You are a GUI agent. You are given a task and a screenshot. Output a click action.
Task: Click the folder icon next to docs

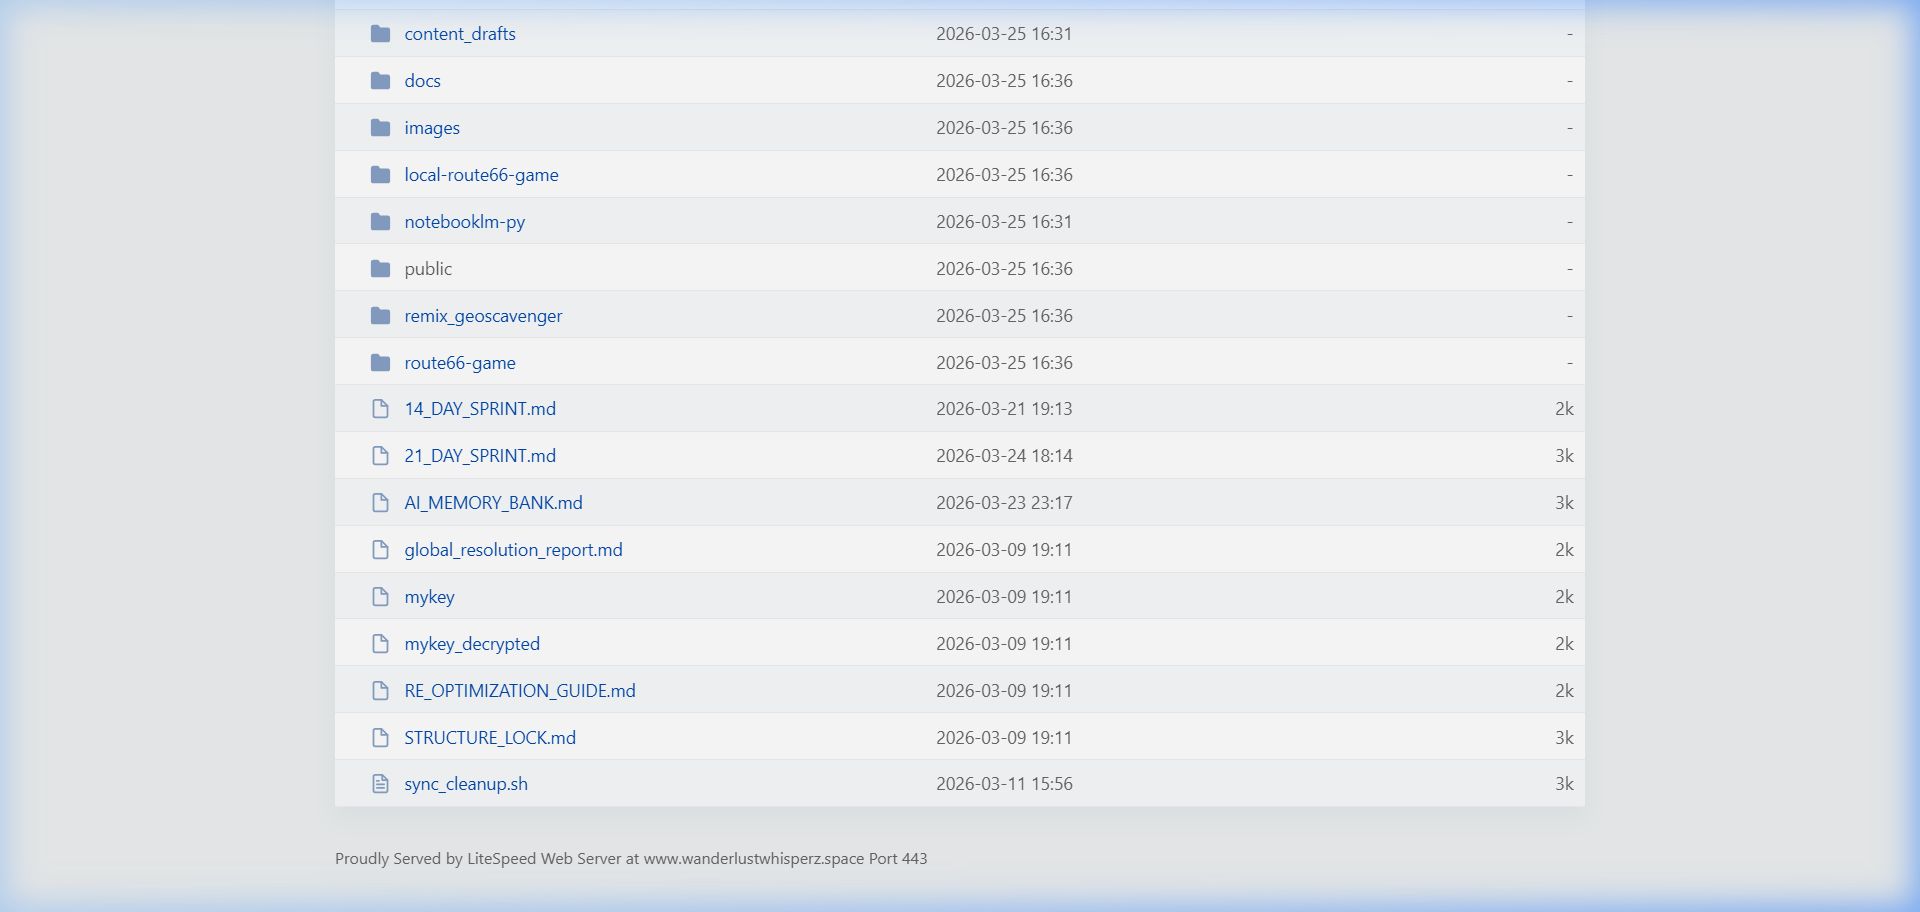380,81
